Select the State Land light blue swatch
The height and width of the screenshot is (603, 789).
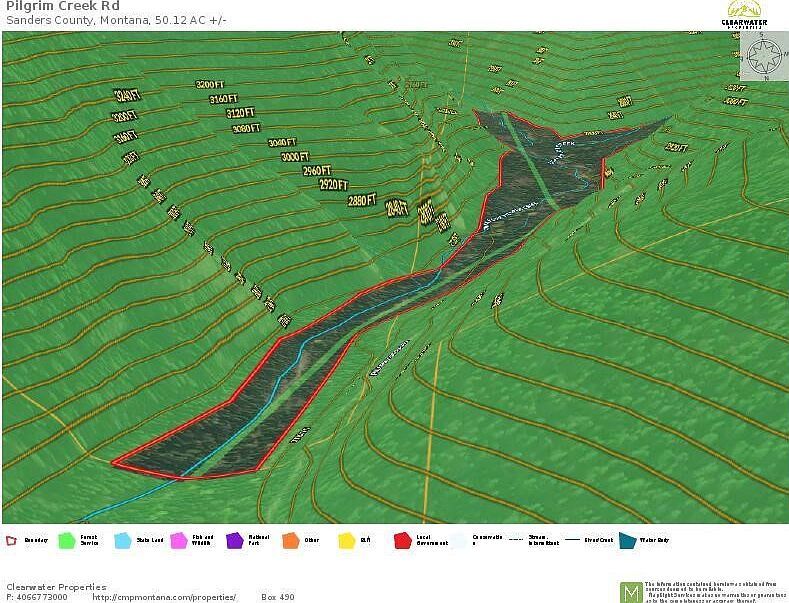(x=123, y=541)
